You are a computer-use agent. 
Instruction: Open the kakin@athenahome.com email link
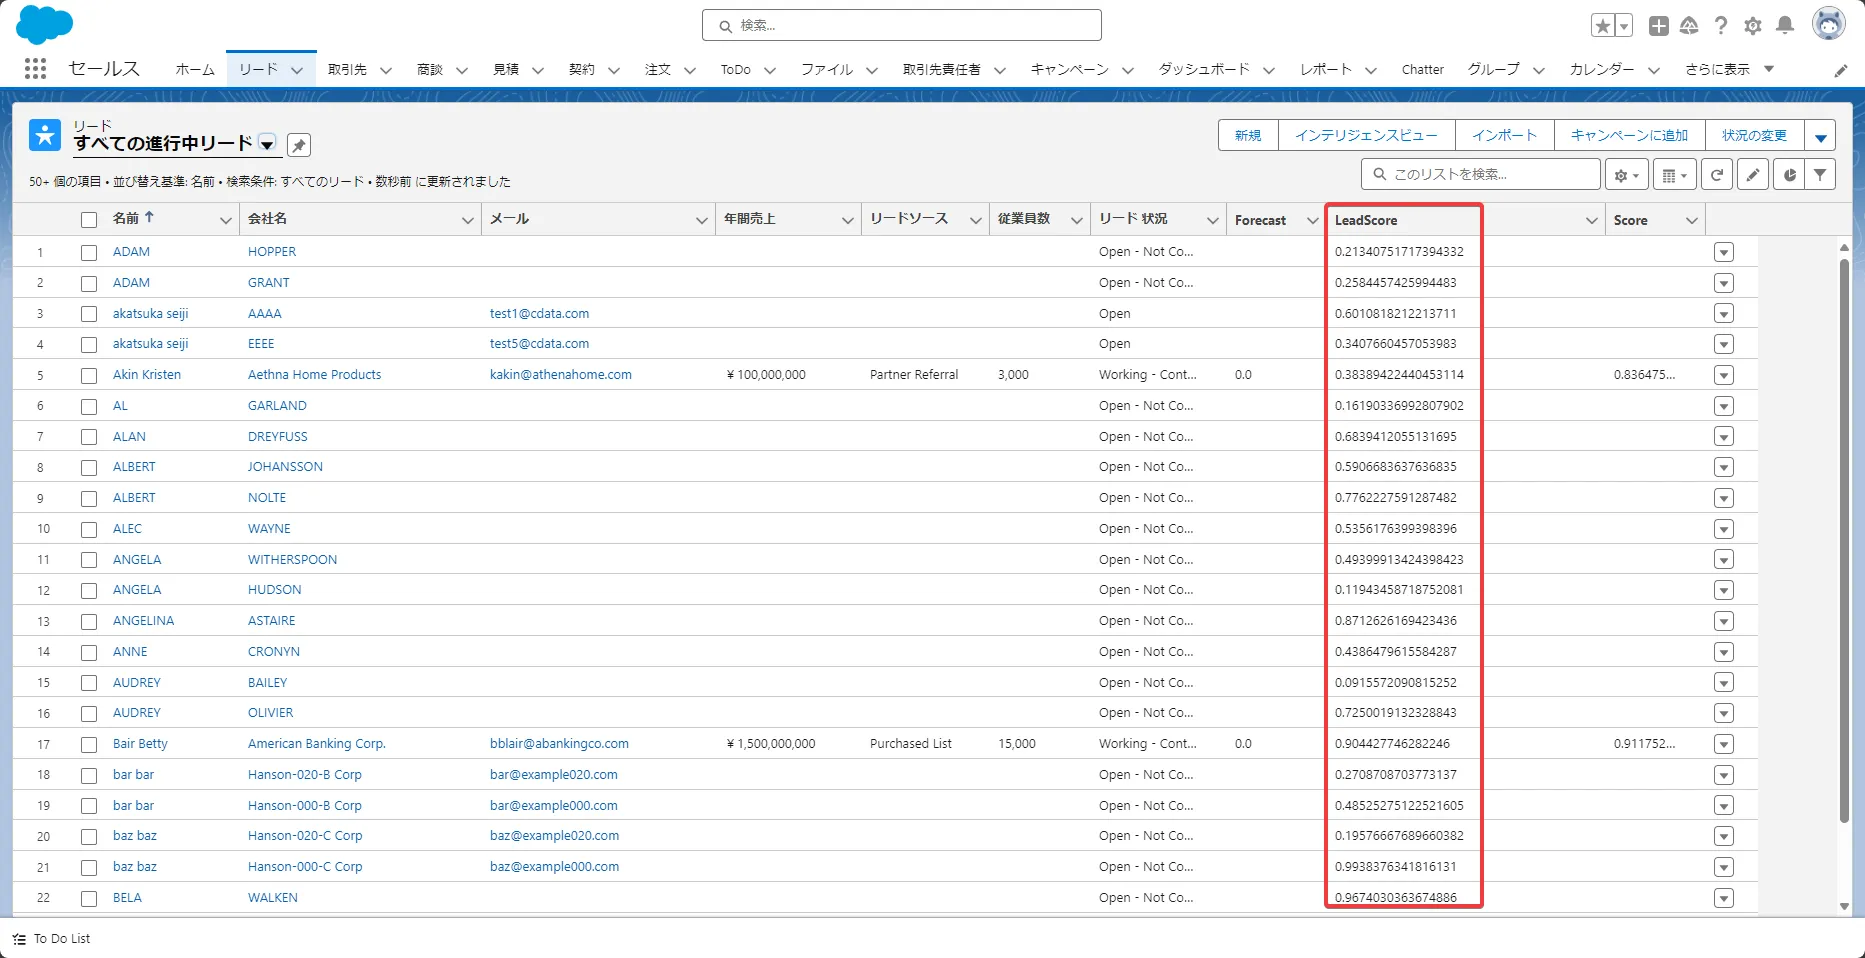click(560, 374)
